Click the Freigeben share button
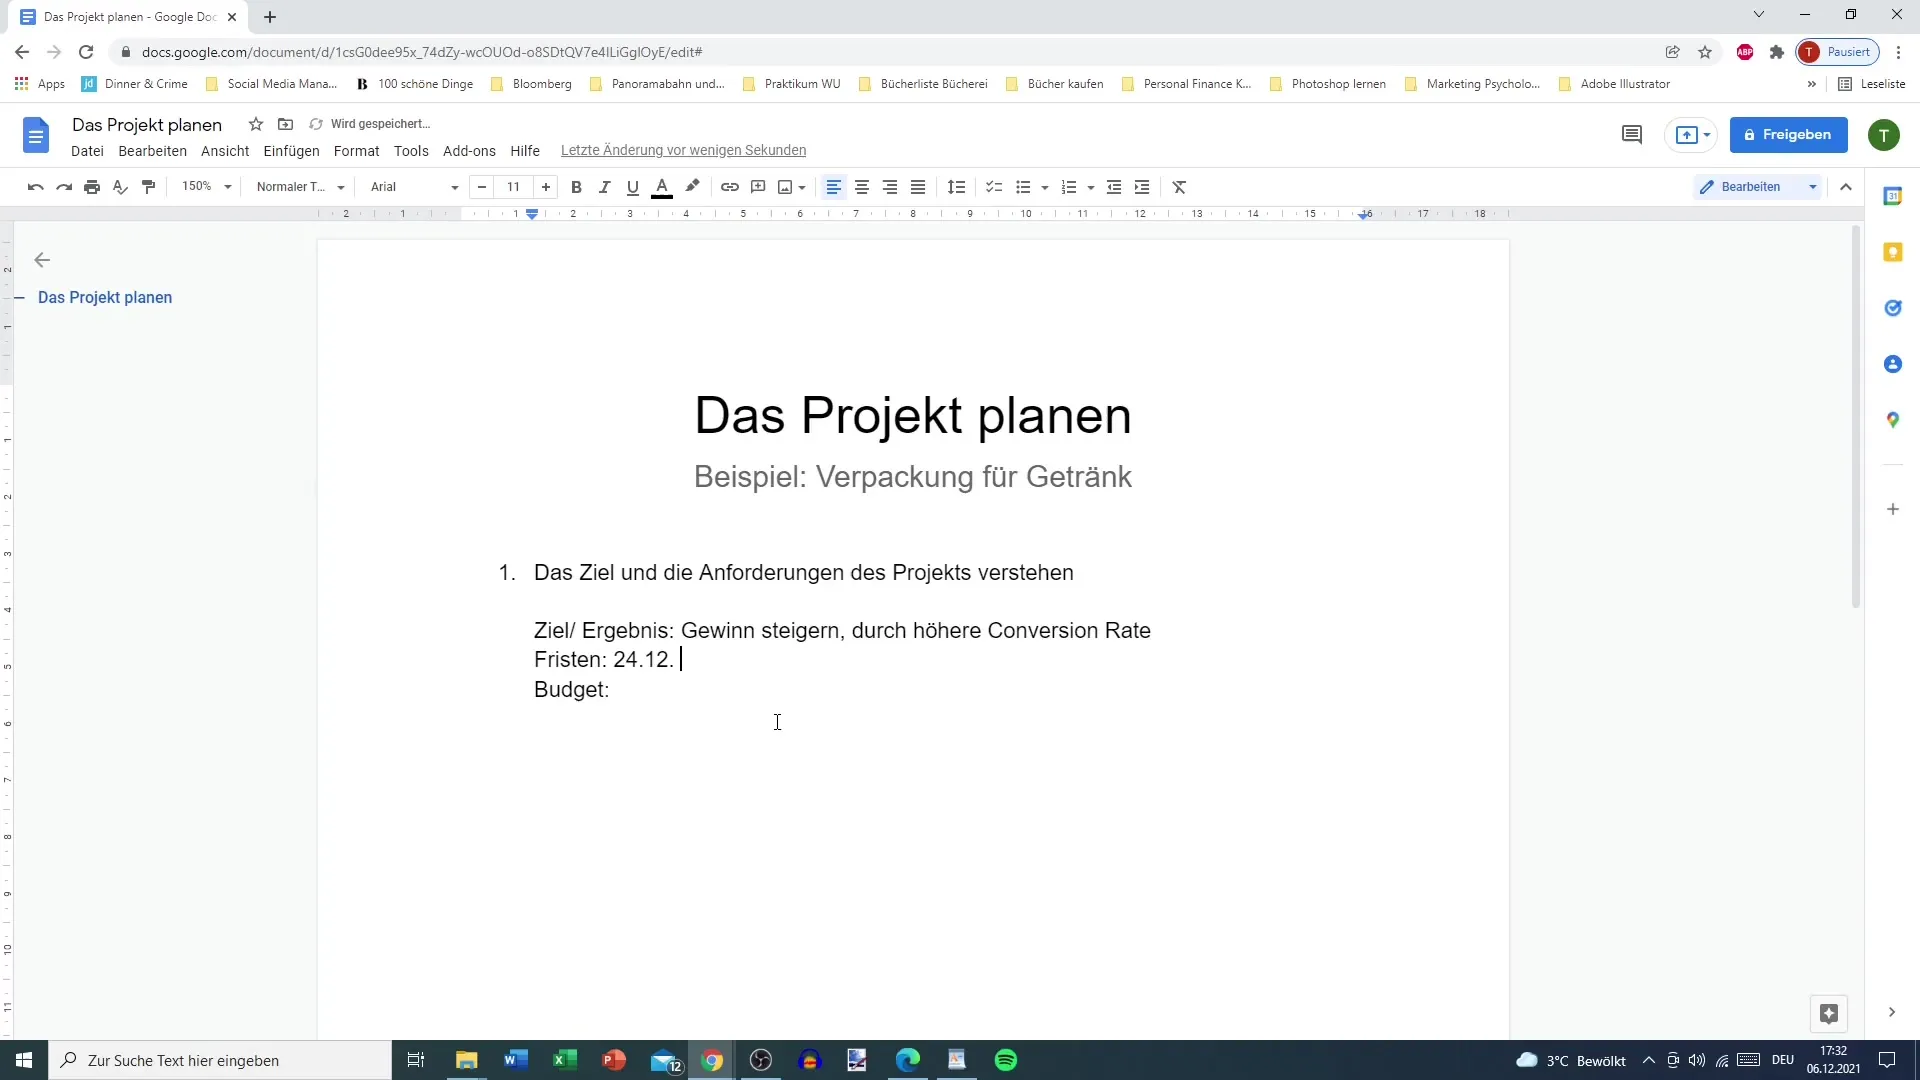Screen dimensions: 1920x1080 tap(1788, 135)
